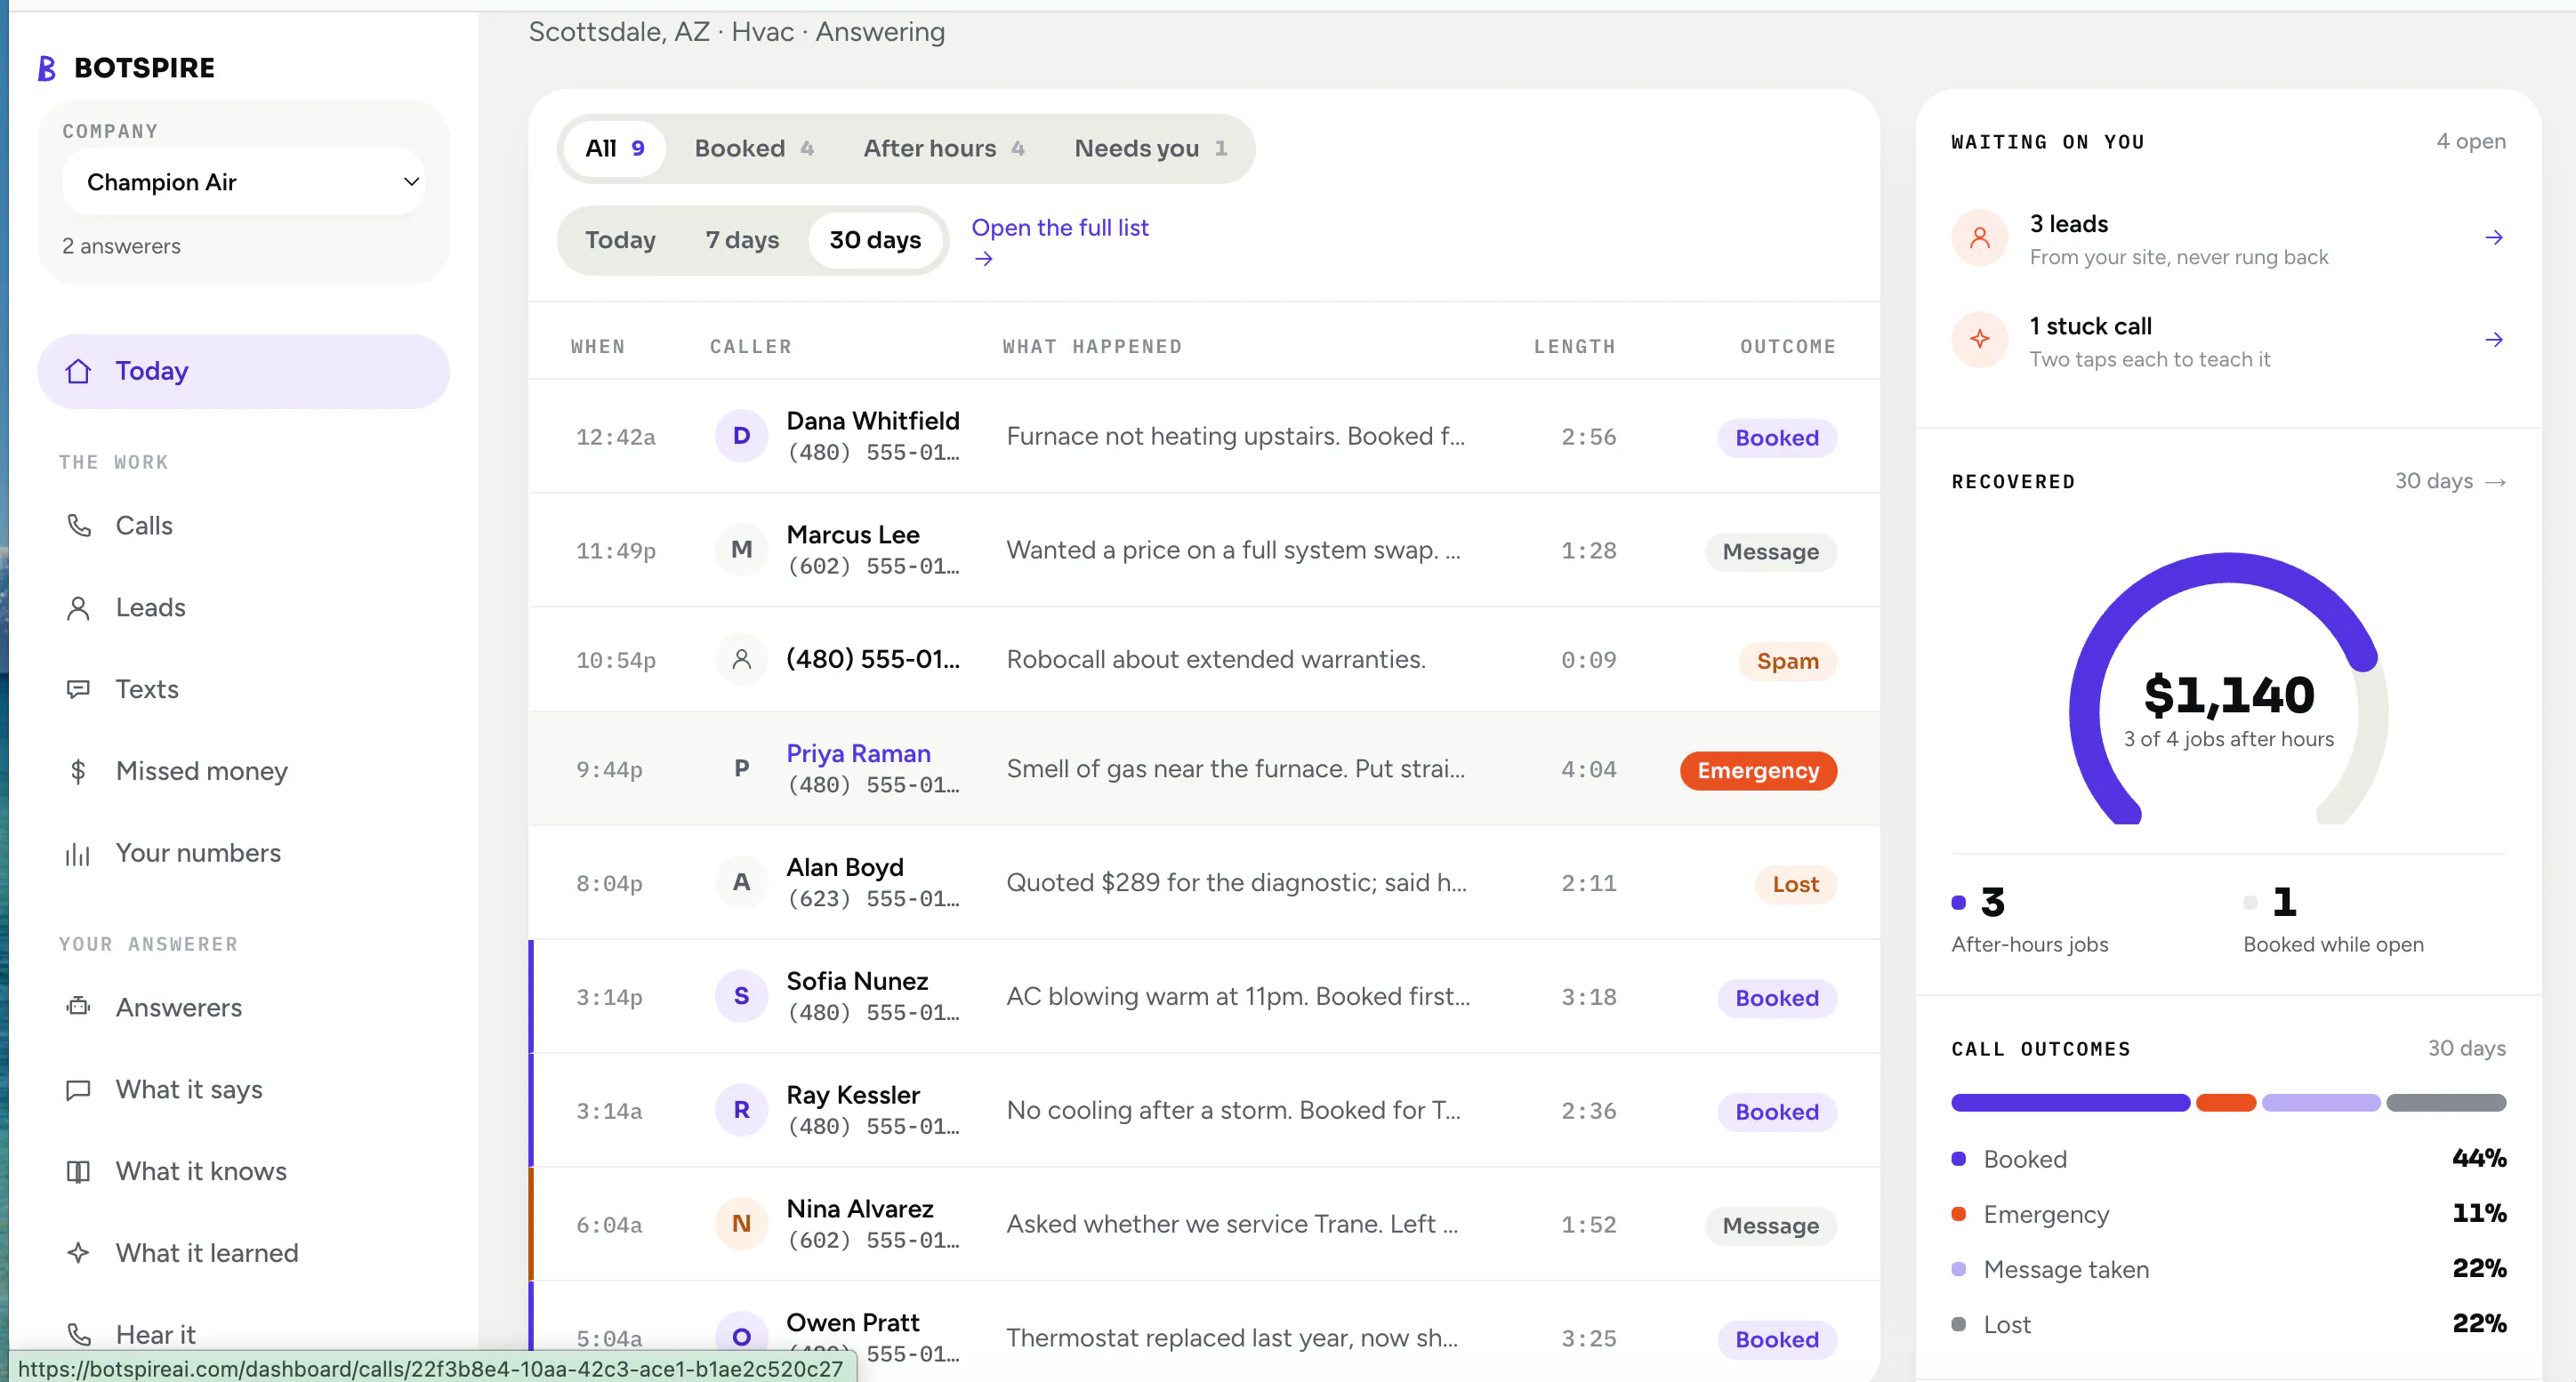Click the What it says chat icon

78,1089
